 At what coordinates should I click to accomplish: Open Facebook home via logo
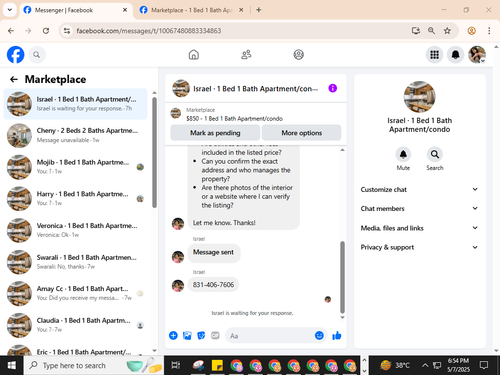coord(16,55)
